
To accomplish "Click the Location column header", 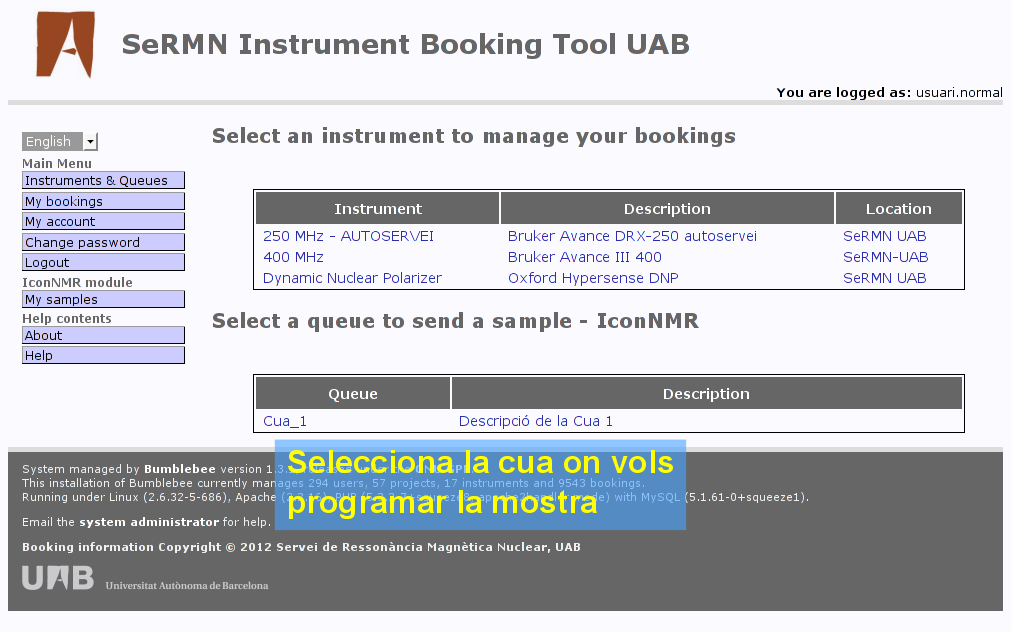I will point(898,208).
